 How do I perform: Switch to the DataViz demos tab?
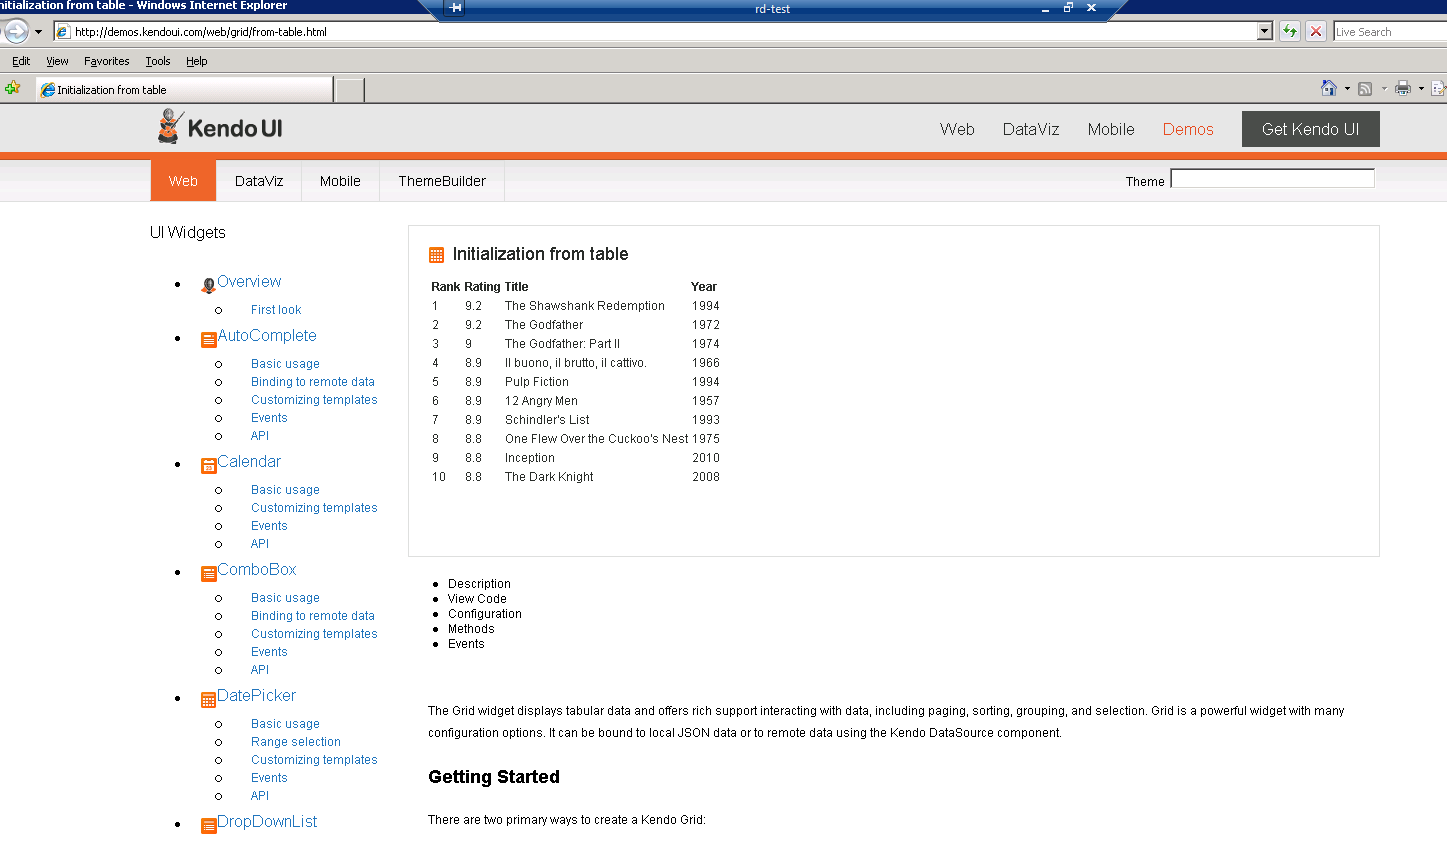tap(259, 181)
